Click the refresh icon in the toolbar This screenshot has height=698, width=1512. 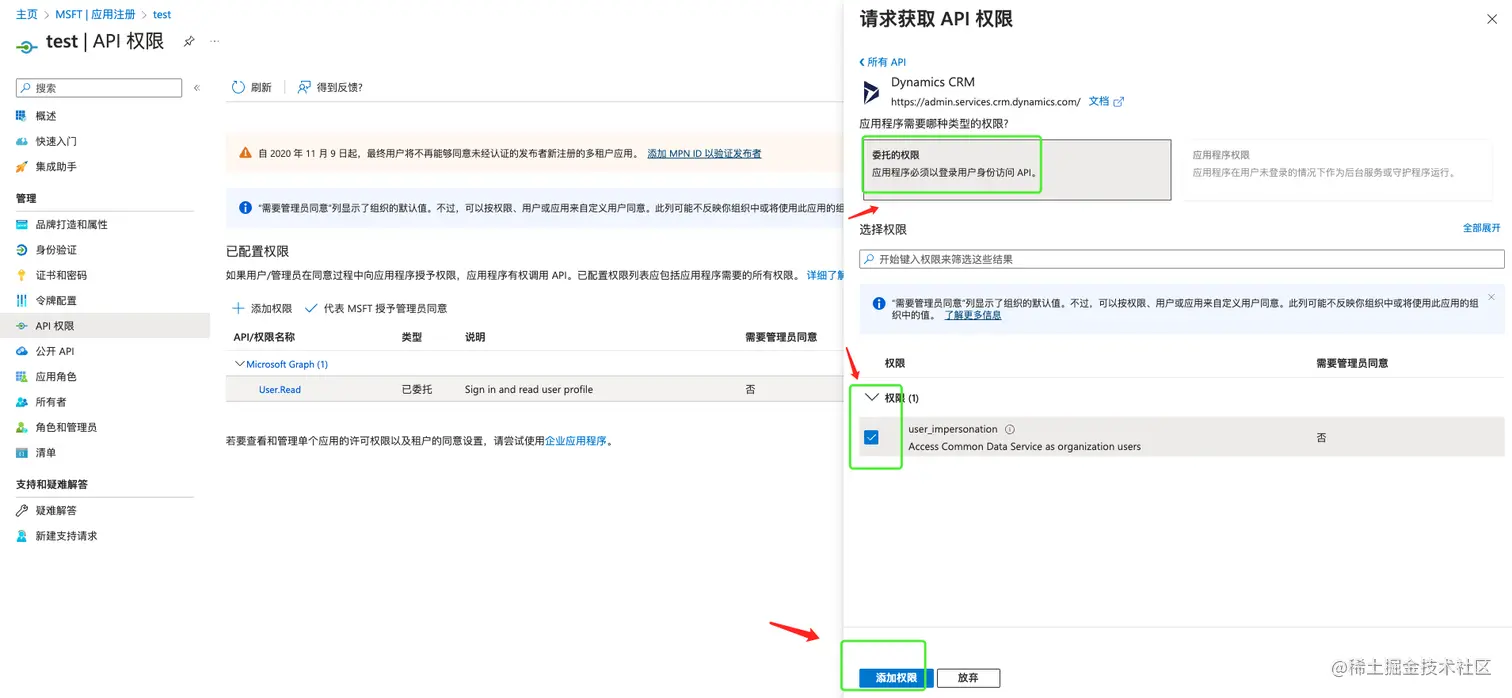pyautogui.click(x=238, y=88)
